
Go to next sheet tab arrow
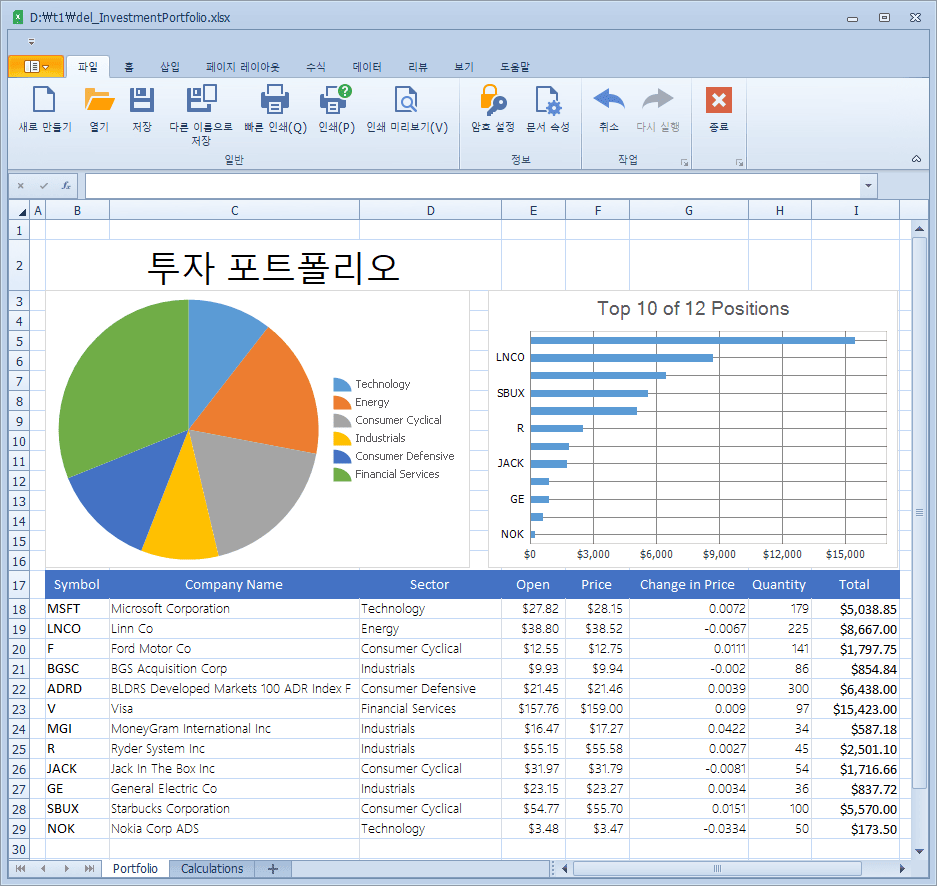66,869
